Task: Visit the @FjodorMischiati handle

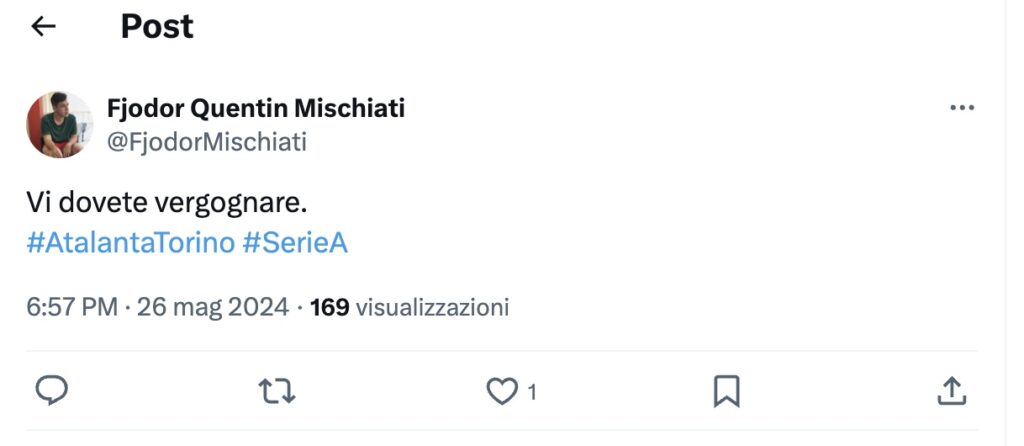Action: (x=207, y=142)
